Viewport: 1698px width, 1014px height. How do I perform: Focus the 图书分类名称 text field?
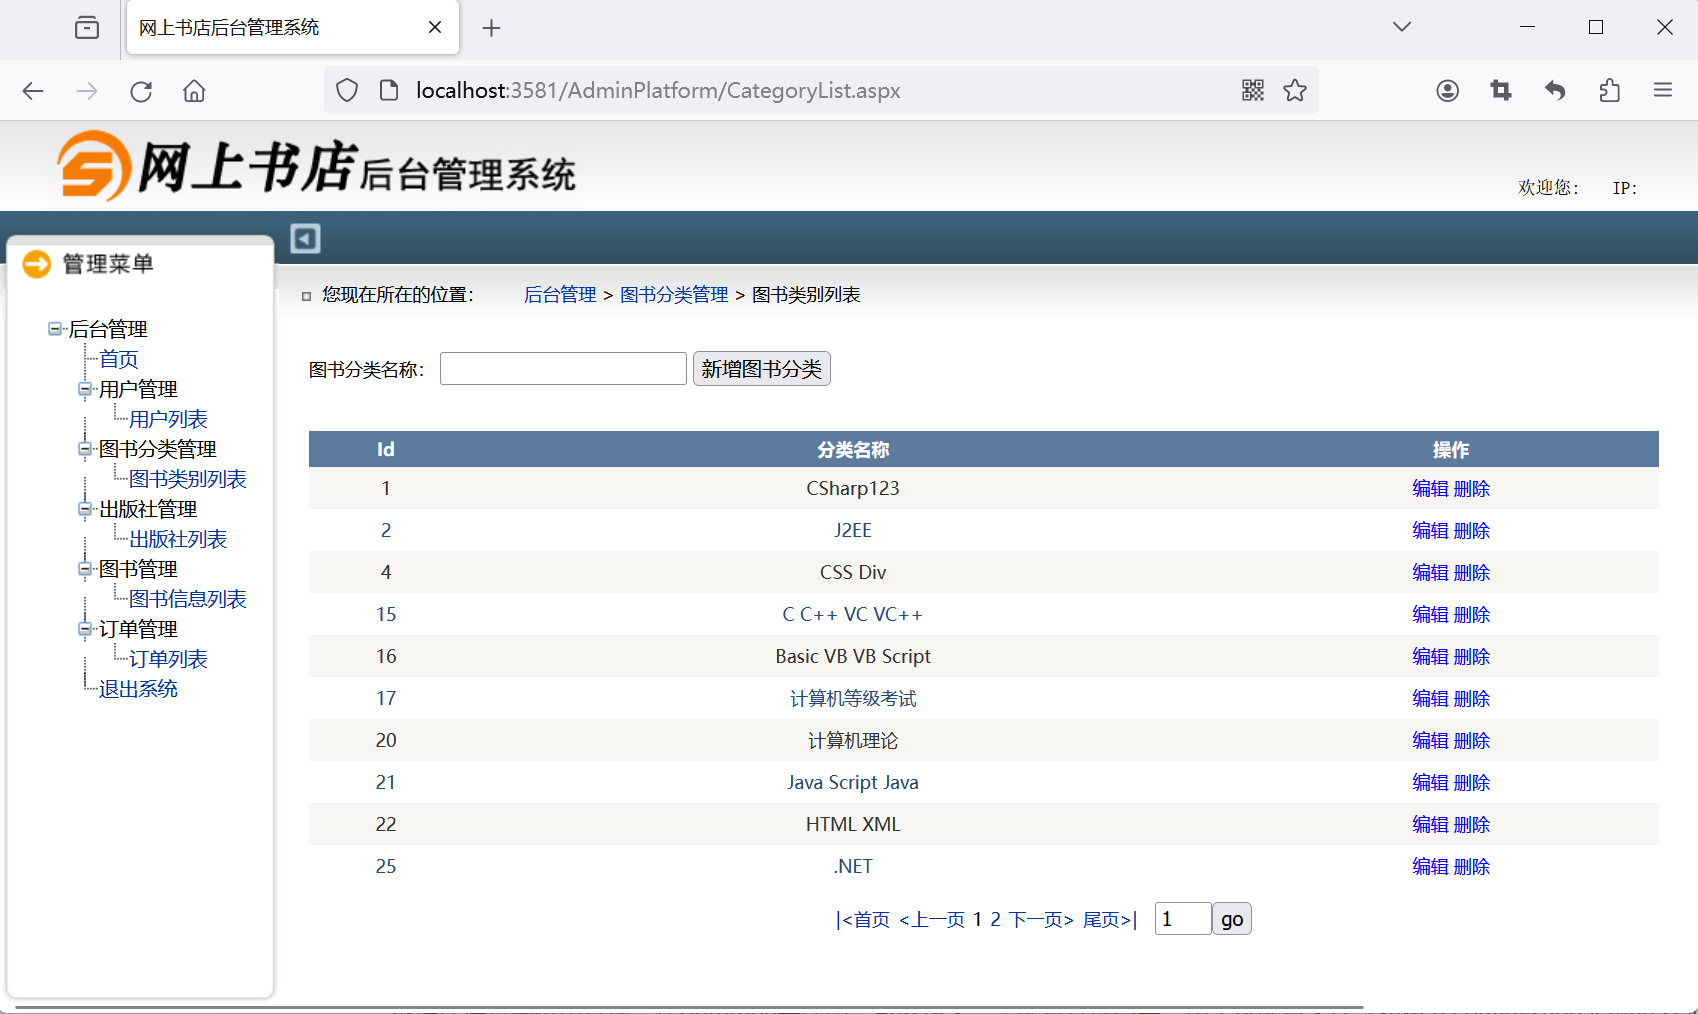(x=563, y=369)
